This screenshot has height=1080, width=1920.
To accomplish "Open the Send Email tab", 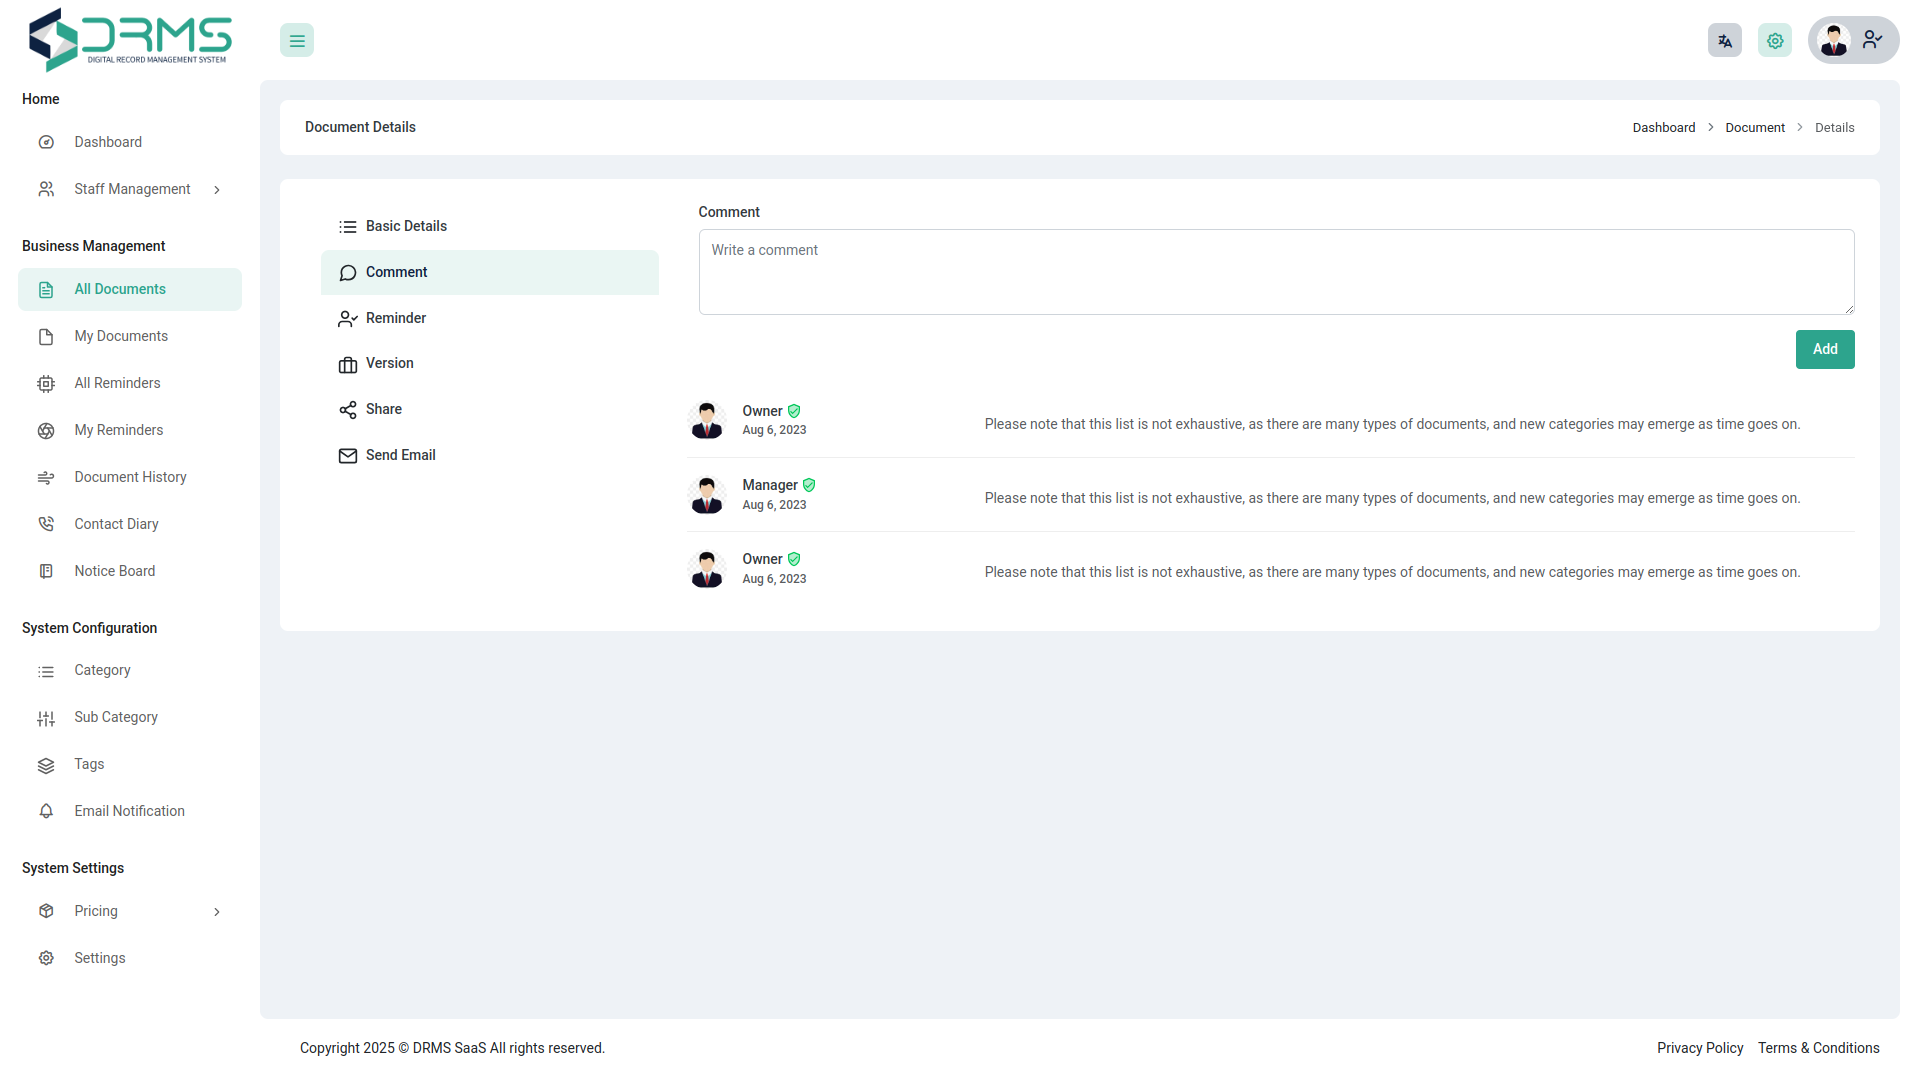I will tap(400, 455).
